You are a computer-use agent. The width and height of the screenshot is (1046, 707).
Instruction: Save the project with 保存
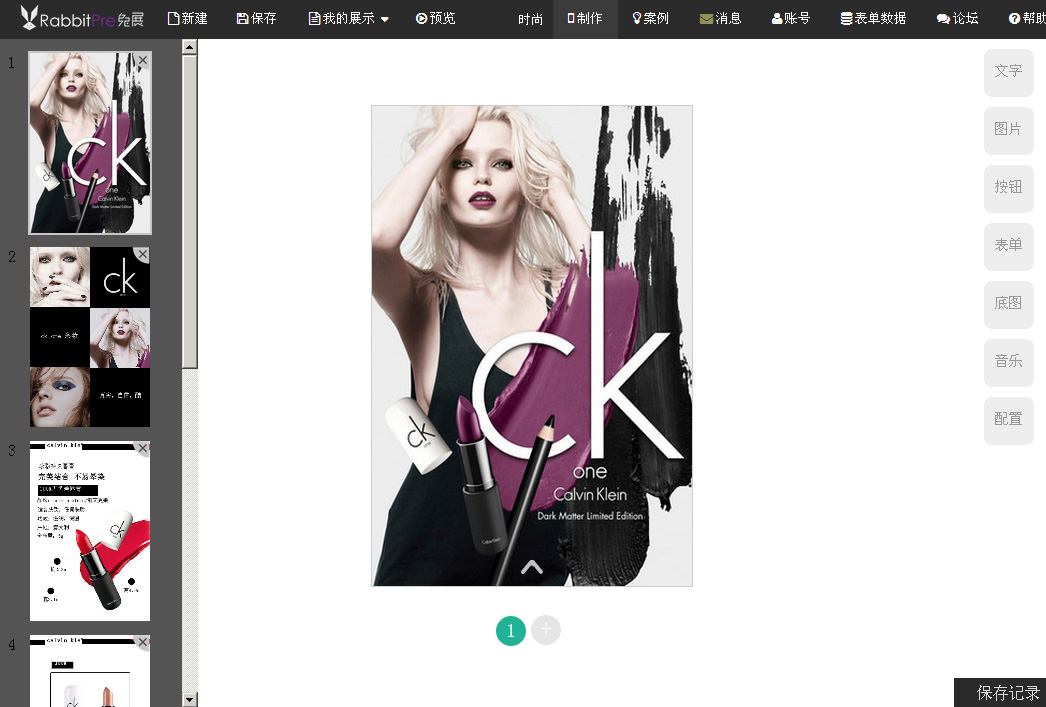coord(257,18)
